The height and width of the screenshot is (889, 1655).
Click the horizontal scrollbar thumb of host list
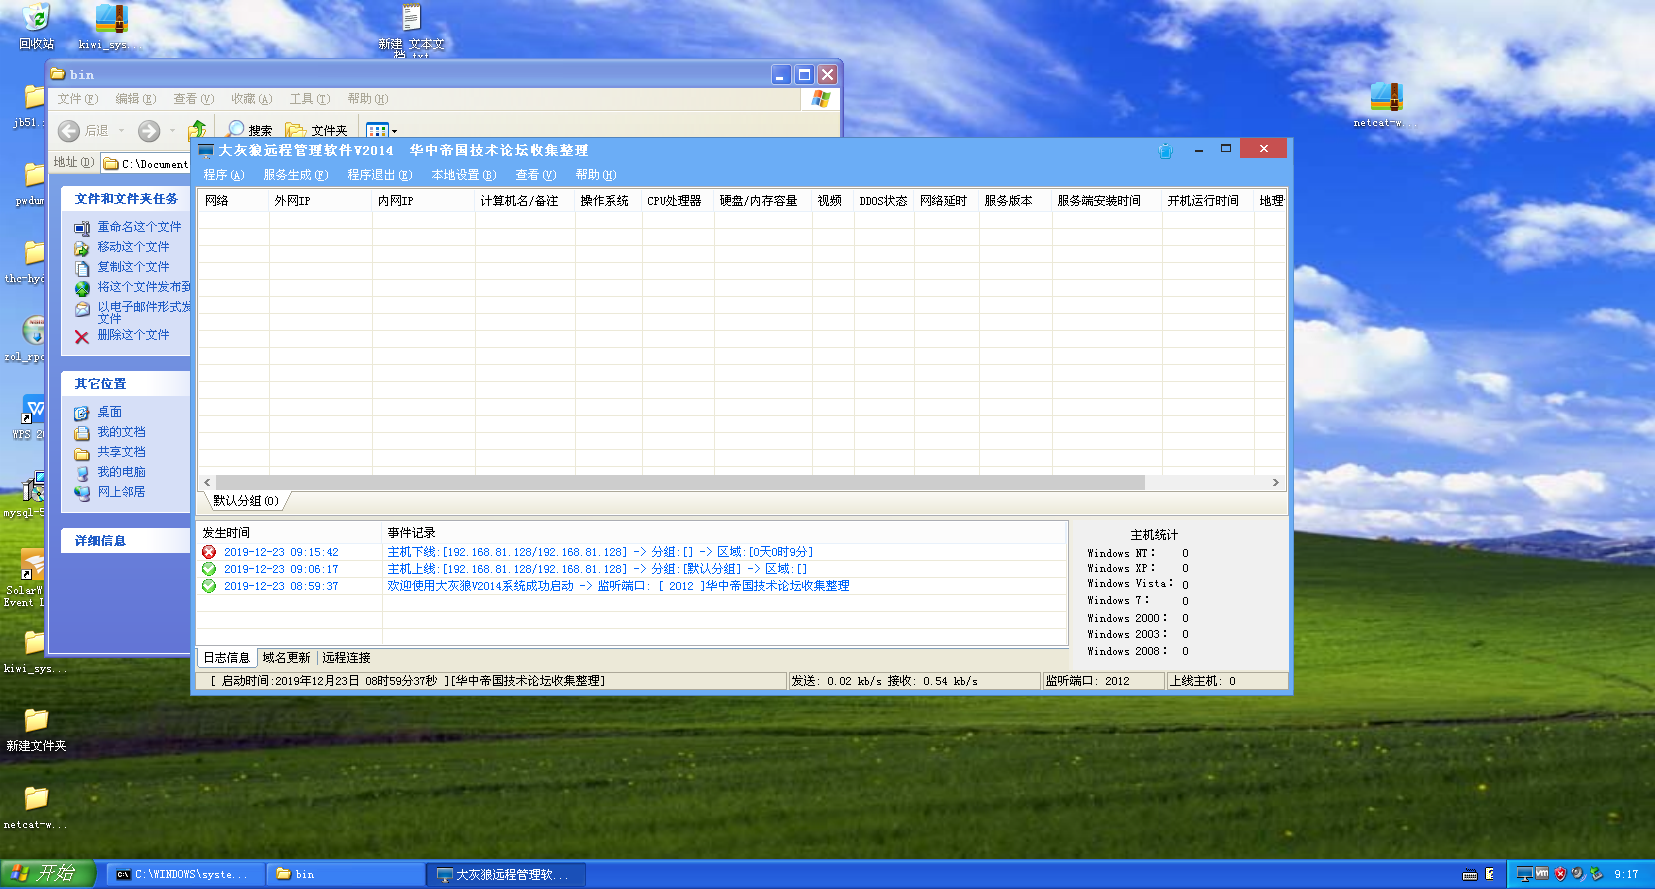point(680,483)
